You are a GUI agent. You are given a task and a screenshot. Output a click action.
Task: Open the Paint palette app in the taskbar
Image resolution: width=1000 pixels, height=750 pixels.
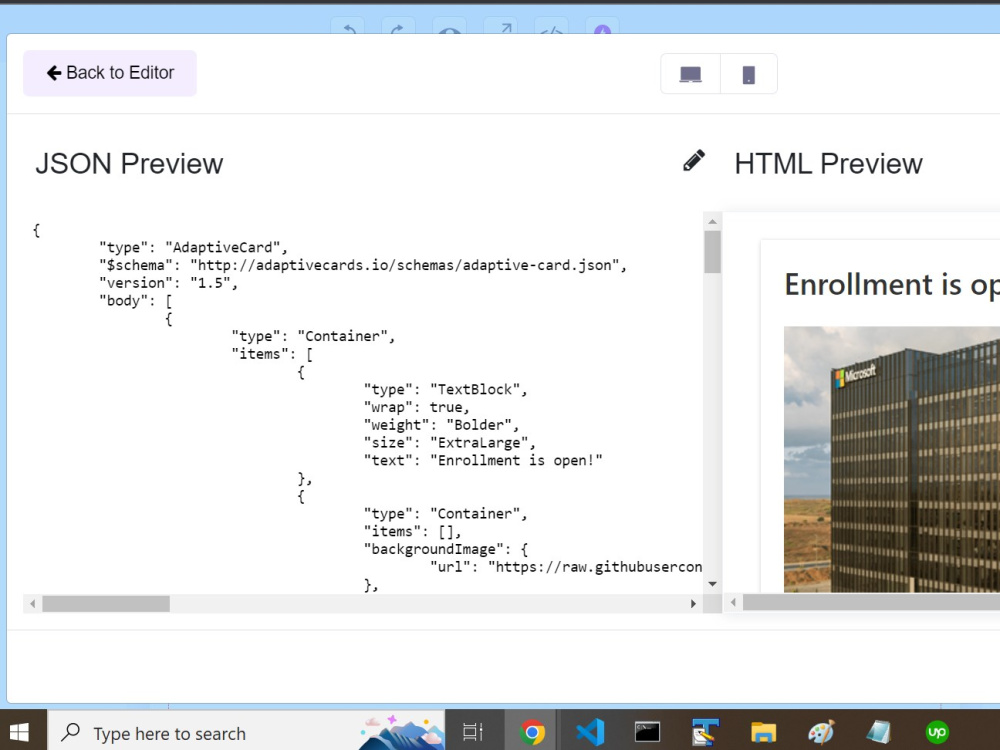821,732
